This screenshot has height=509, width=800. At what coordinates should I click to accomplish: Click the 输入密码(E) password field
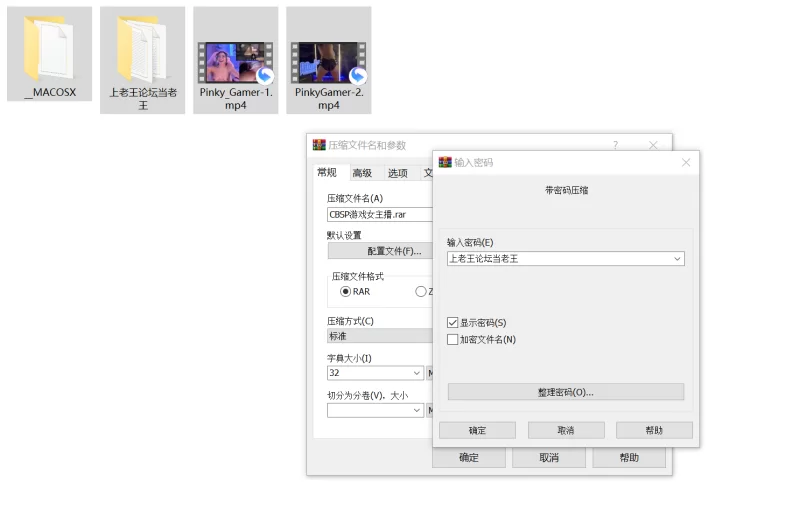(565, 259)
